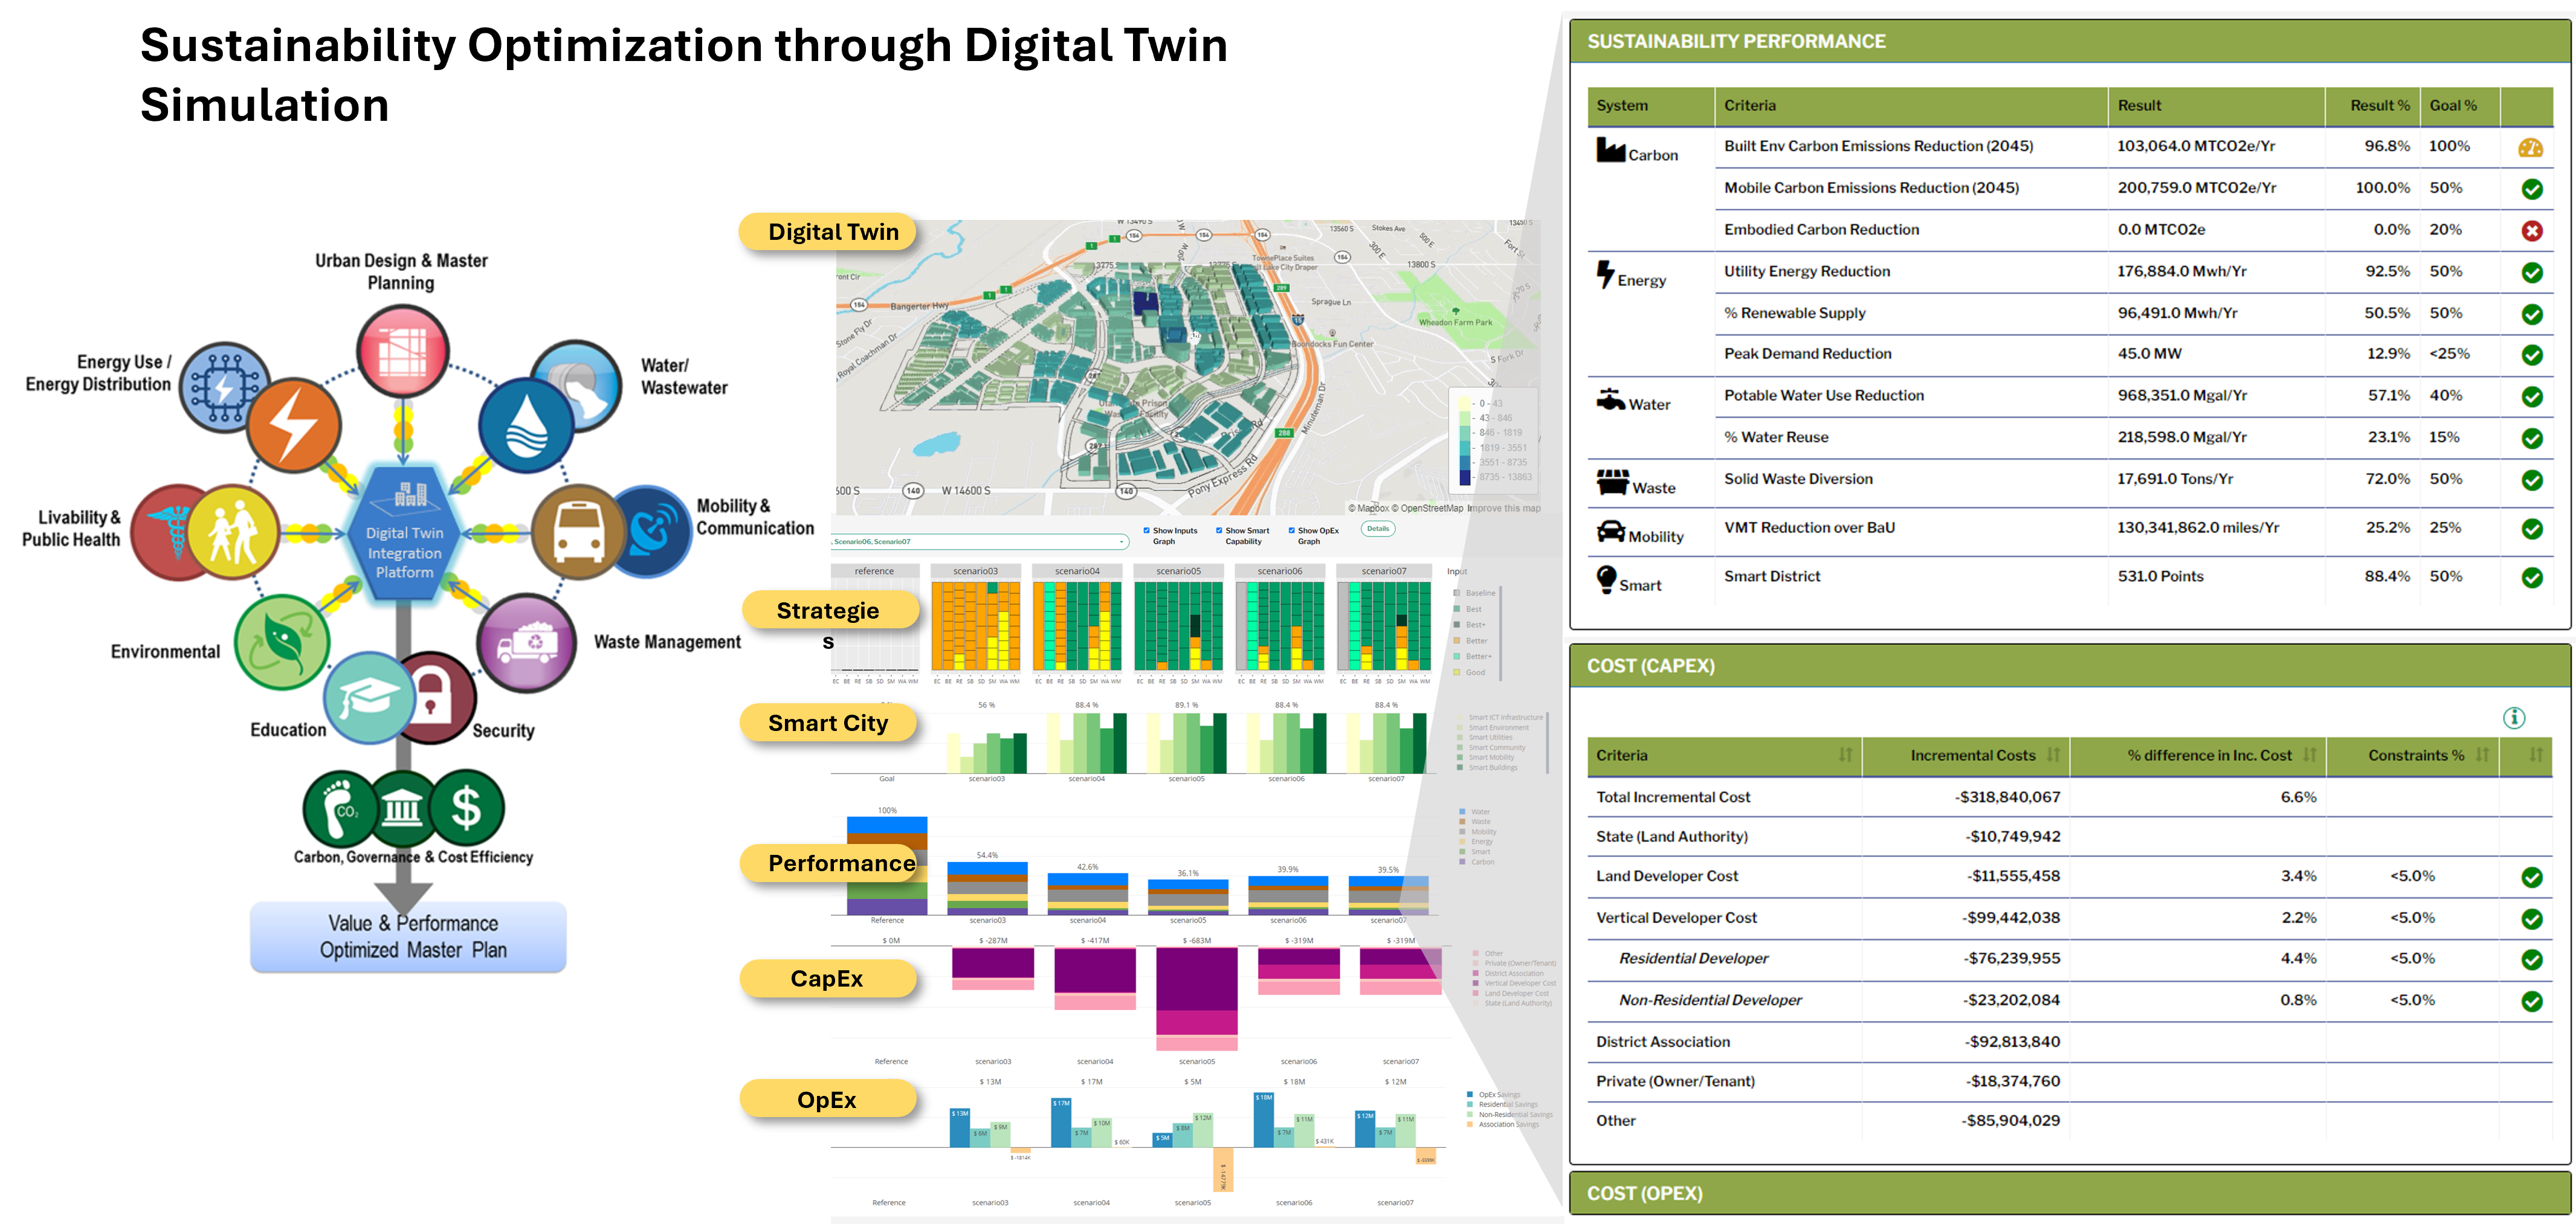Click green check for Mobile Carbon Emissions Reduction
Screen dimensions: 2576x1224
coord(2531,189)
